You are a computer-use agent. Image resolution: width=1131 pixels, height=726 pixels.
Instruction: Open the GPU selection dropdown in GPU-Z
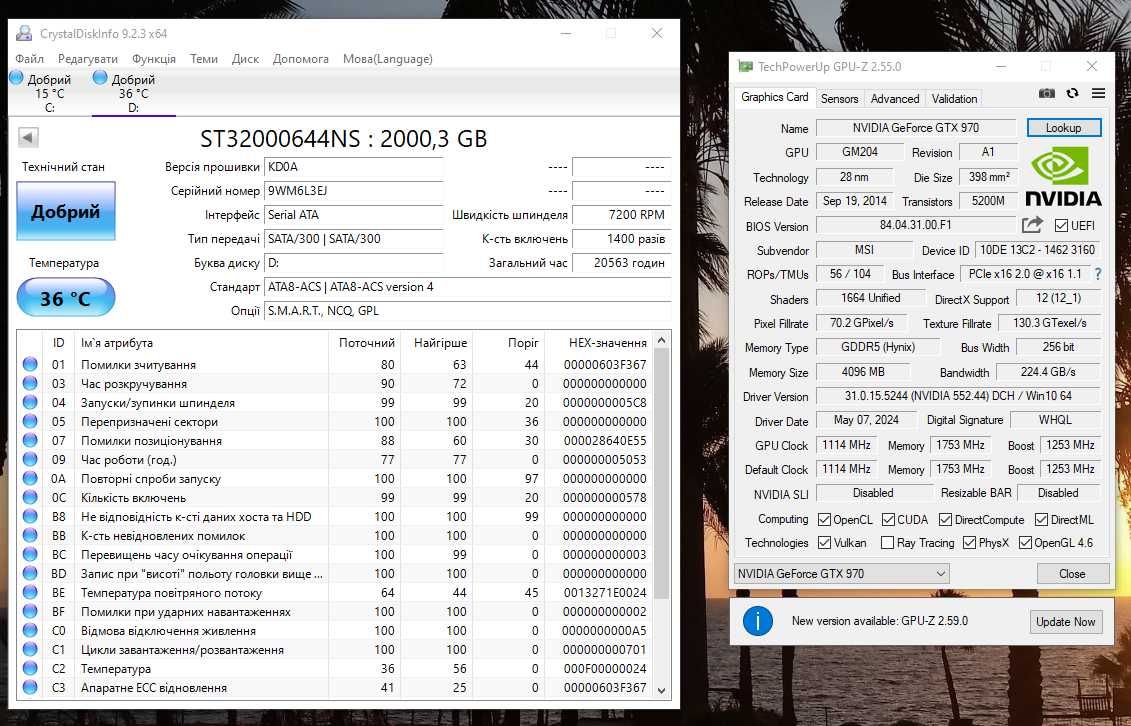pyautogui.click(x=841, y=574)
